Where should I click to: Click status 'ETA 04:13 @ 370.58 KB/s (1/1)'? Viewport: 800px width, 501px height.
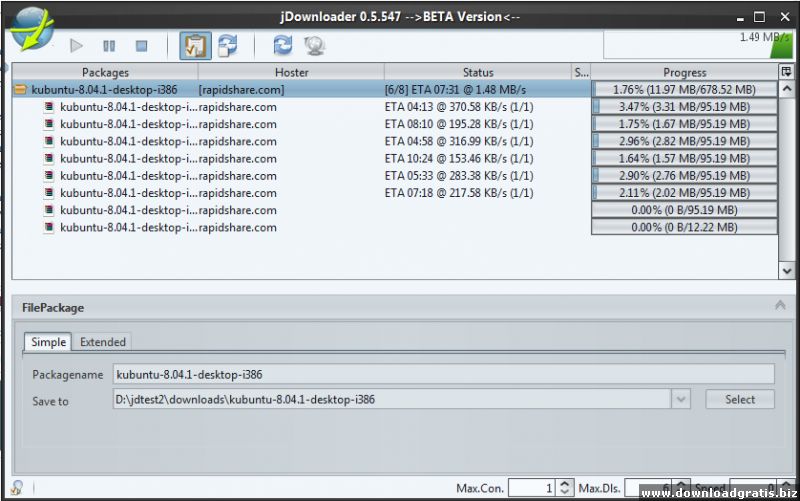pos(459,107)
